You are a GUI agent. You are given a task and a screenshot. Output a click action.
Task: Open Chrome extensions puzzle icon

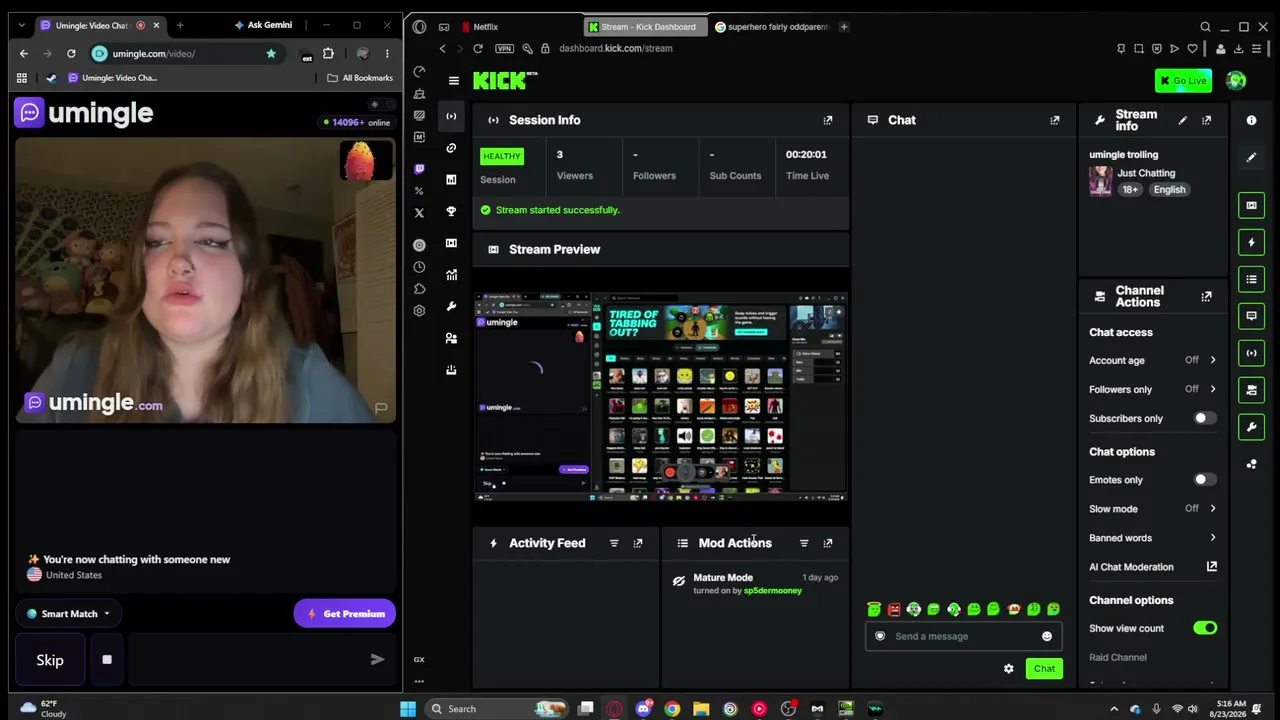point(328,53)
